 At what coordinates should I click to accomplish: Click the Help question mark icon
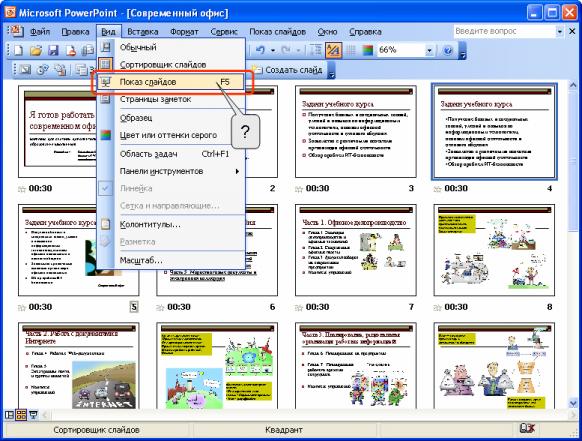point(448,50)
